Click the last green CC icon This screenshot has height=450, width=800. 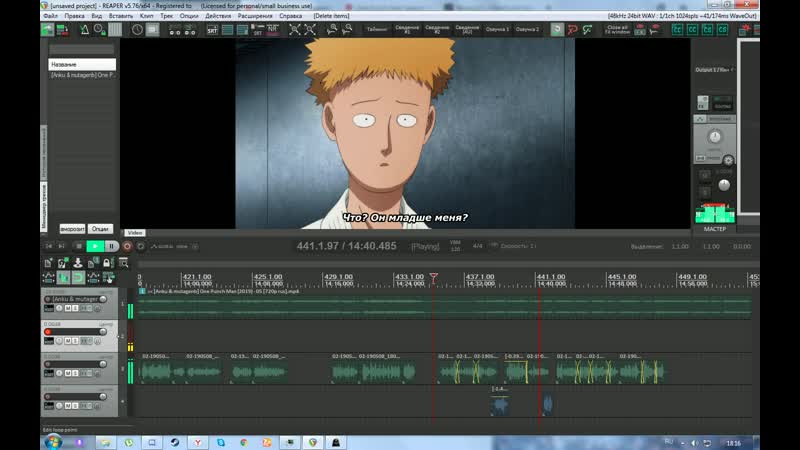pos(722,30)
